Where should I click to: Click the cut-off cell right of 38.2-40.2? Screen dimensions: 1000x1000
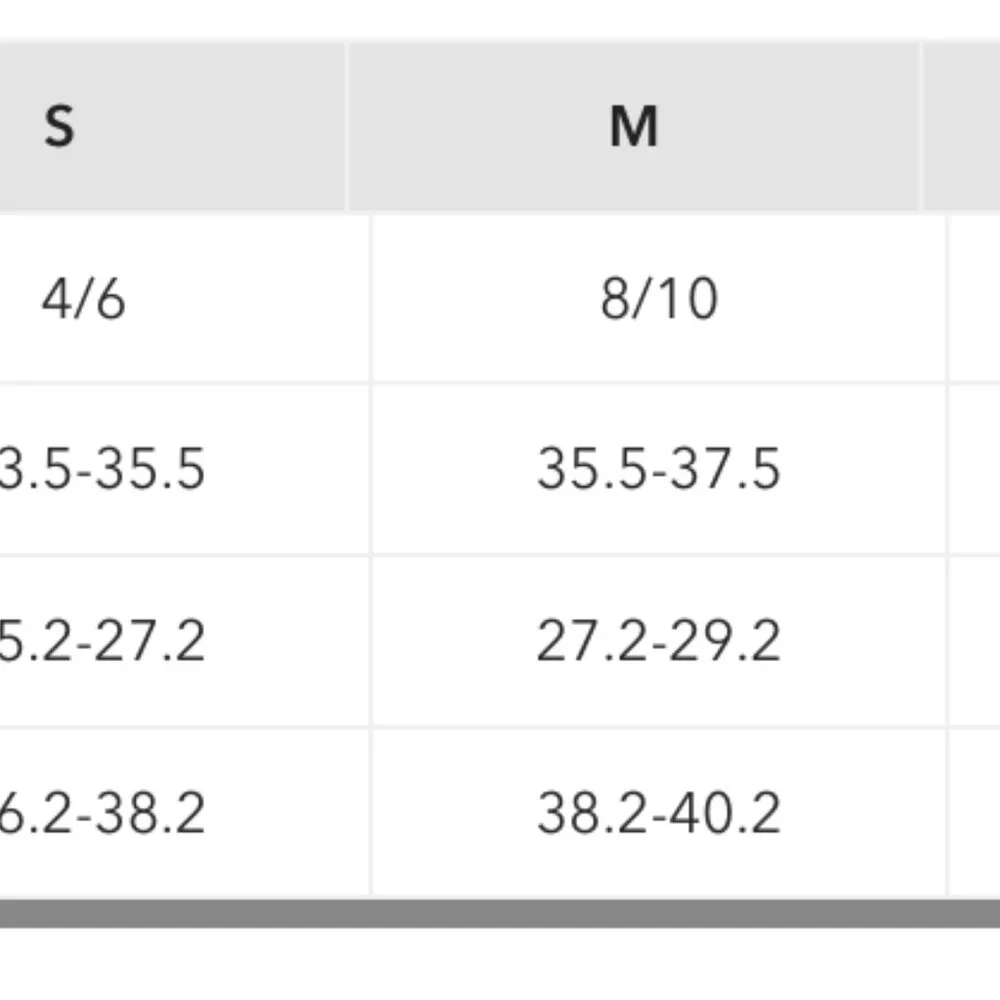975,813
